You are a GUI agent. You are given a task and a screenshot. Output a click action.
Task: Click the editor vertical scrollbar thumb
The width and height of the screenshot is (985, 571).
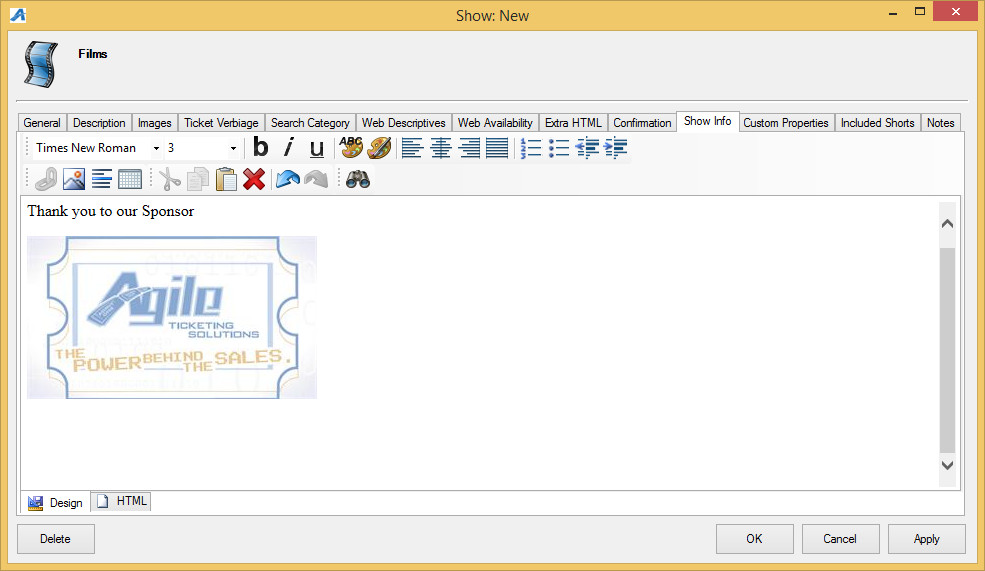tap(947, 350)
